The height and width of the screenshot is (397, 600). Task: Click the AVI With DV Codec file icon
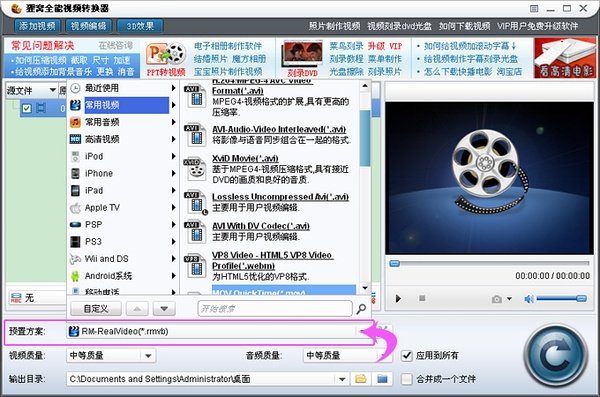pyautogui.click(x=195, y=232)
